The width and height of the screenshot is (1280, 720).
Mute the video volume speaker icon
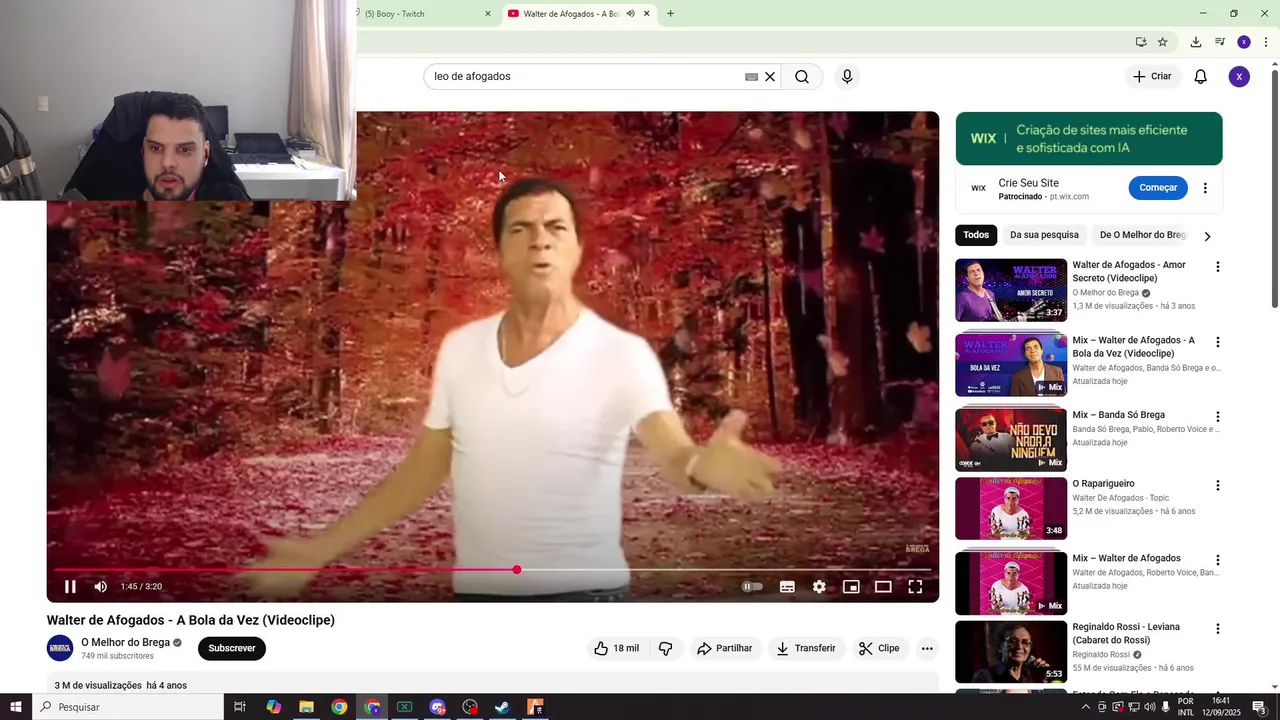pos(101,587)
